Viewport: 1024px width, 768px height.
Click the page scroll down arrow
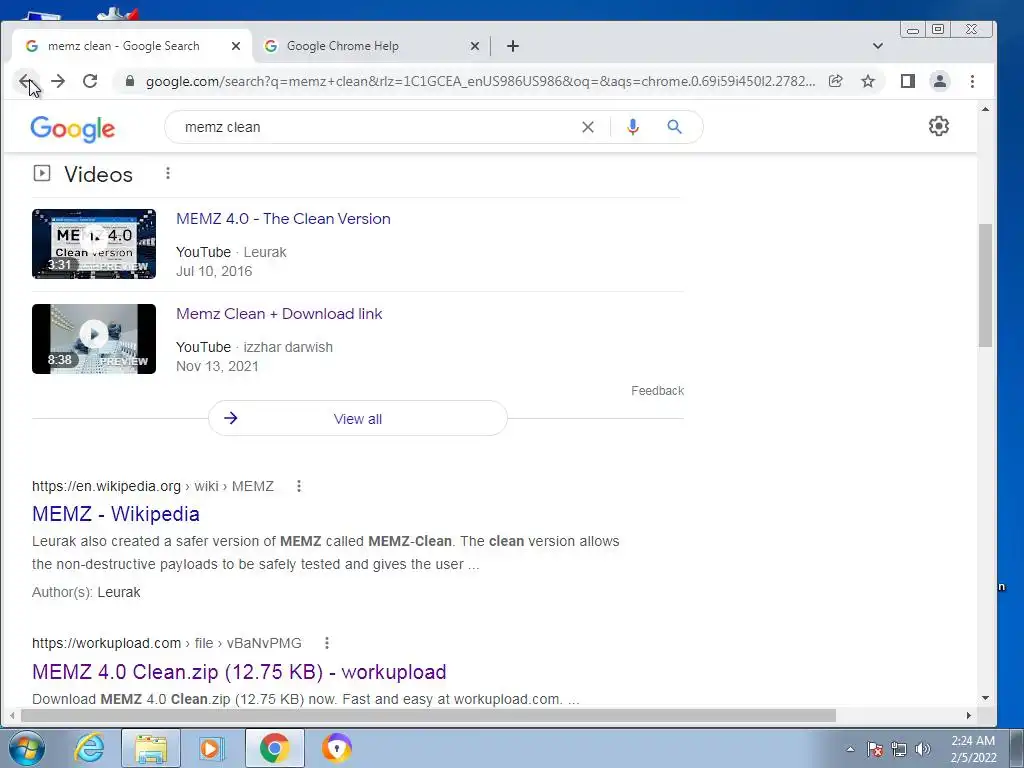click(x=985, y=698)
